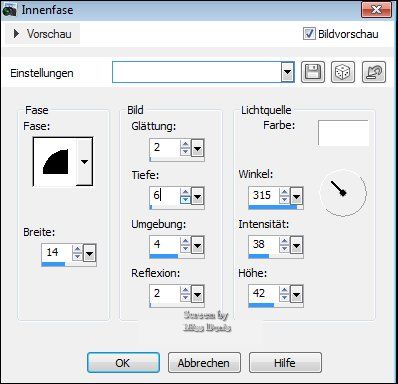
Task: Click the Tiefe spinner arrows
Action: (x=185, y=196)
